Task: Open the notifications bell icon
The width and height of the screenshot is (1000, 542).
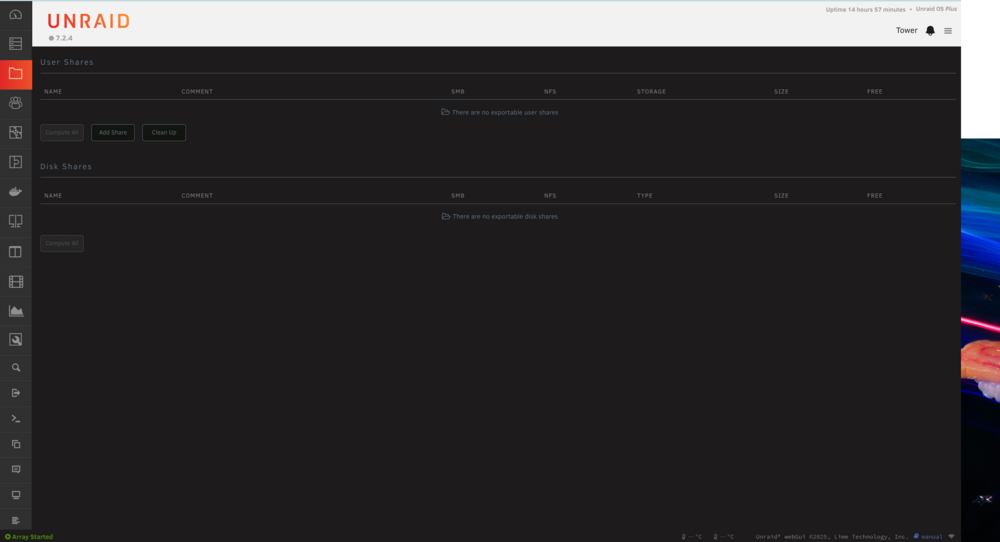Action: click(930, 31)
